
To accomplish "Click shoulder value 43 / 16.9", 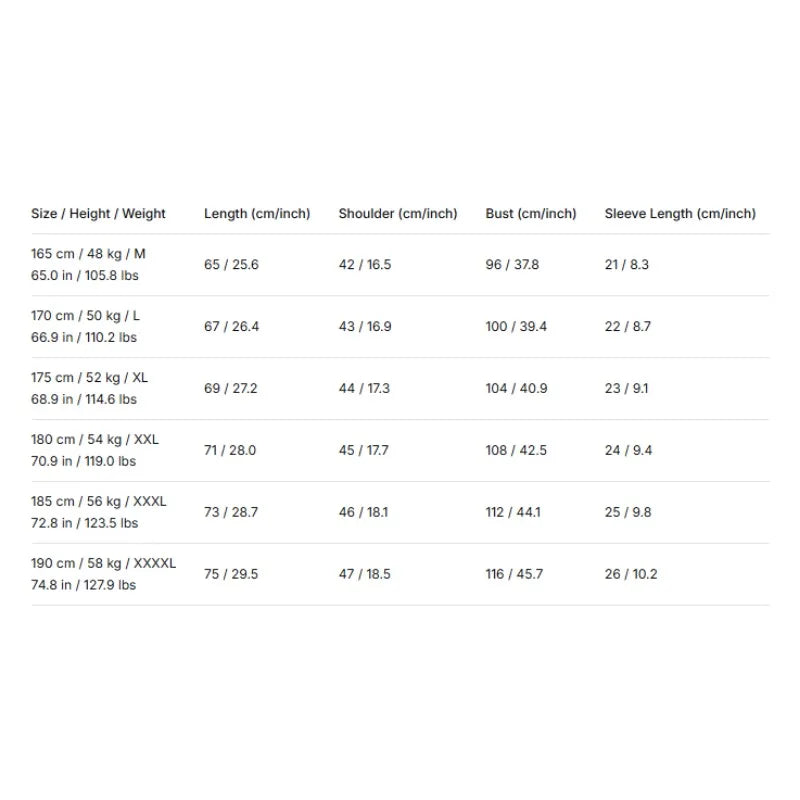I will pyautogui.click(x=365, y=327).
